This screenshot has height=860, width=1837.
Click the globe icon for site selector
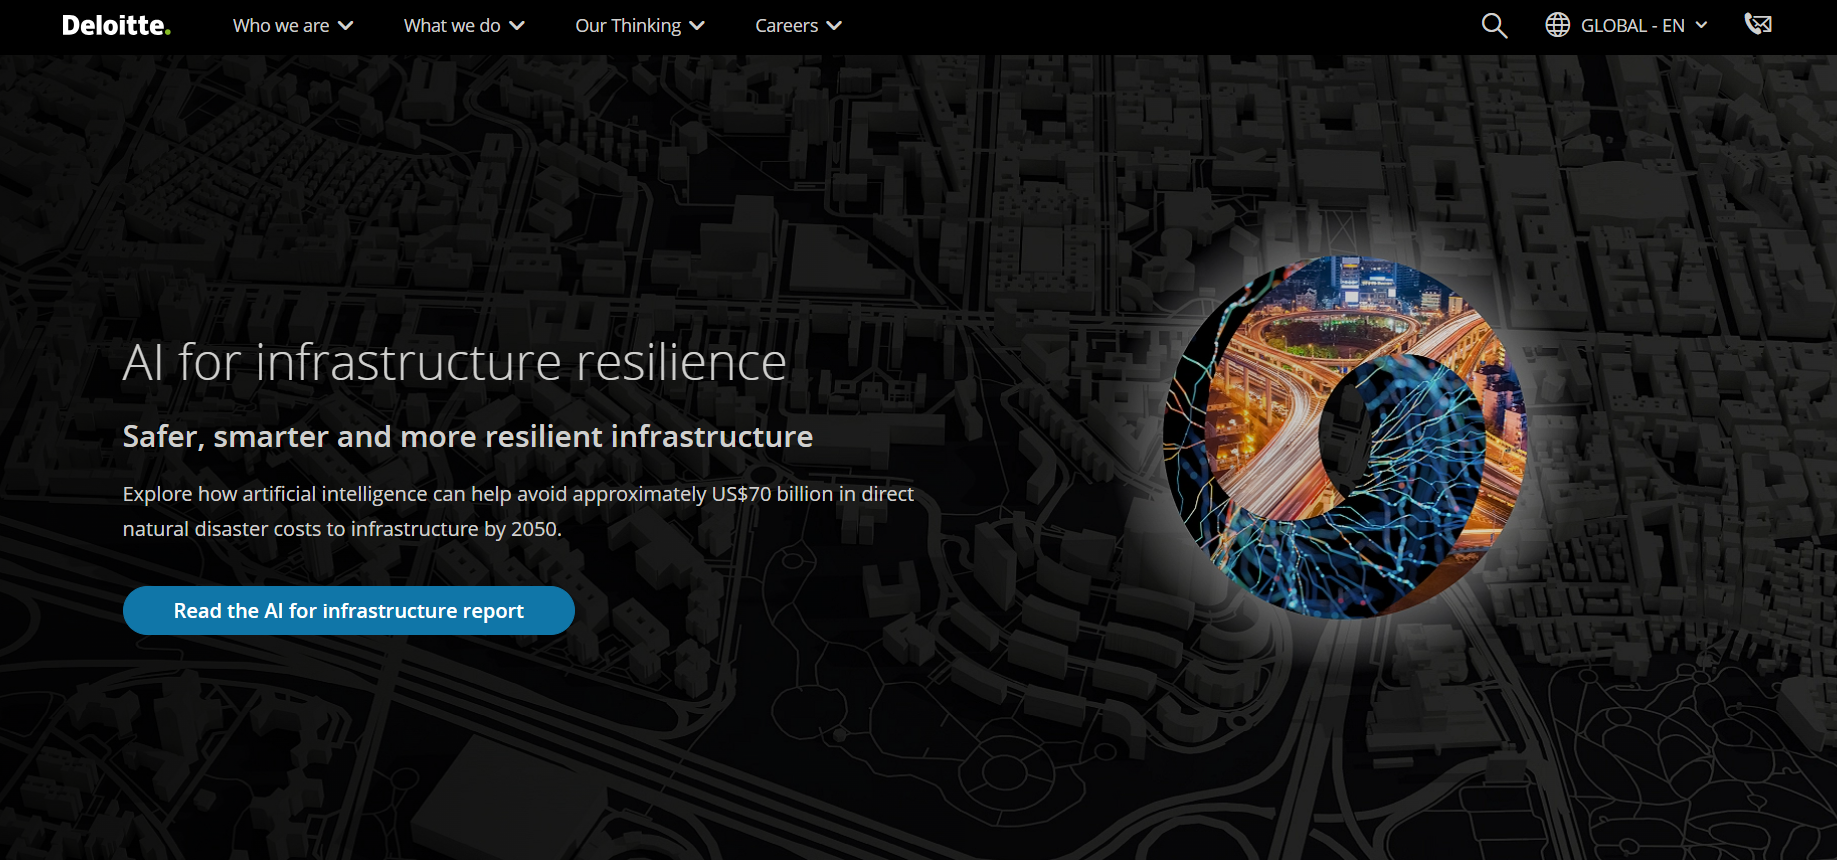tap(1557, 25)
